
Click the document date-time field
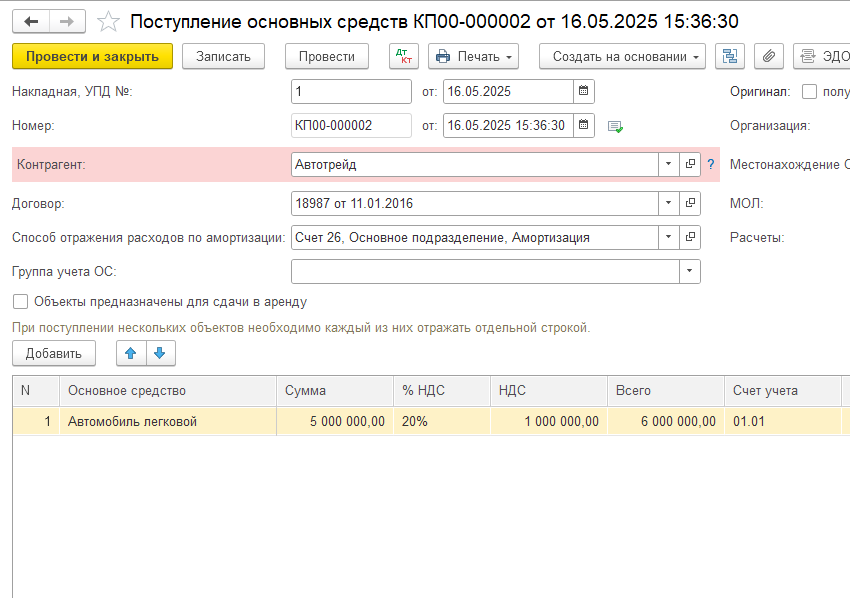(508, 125)
